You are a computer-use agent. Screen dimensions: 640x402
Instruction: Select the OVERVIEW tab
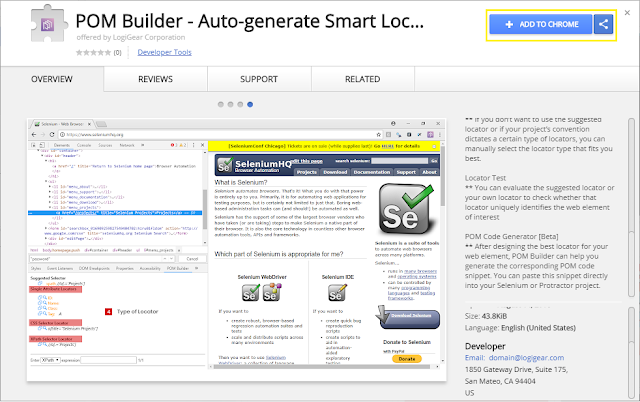(x=52, y=79)
